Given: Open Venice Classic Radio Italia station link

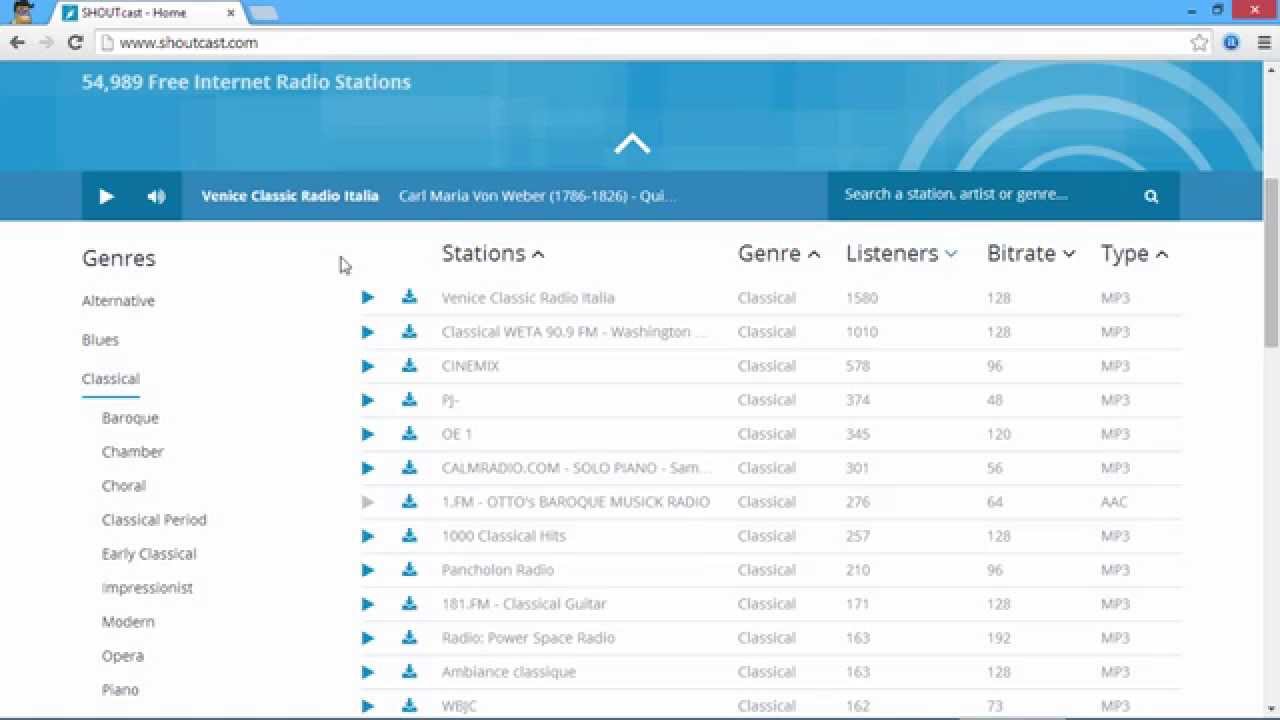Looking at the screenshot, I should click(x=528, y=298).
